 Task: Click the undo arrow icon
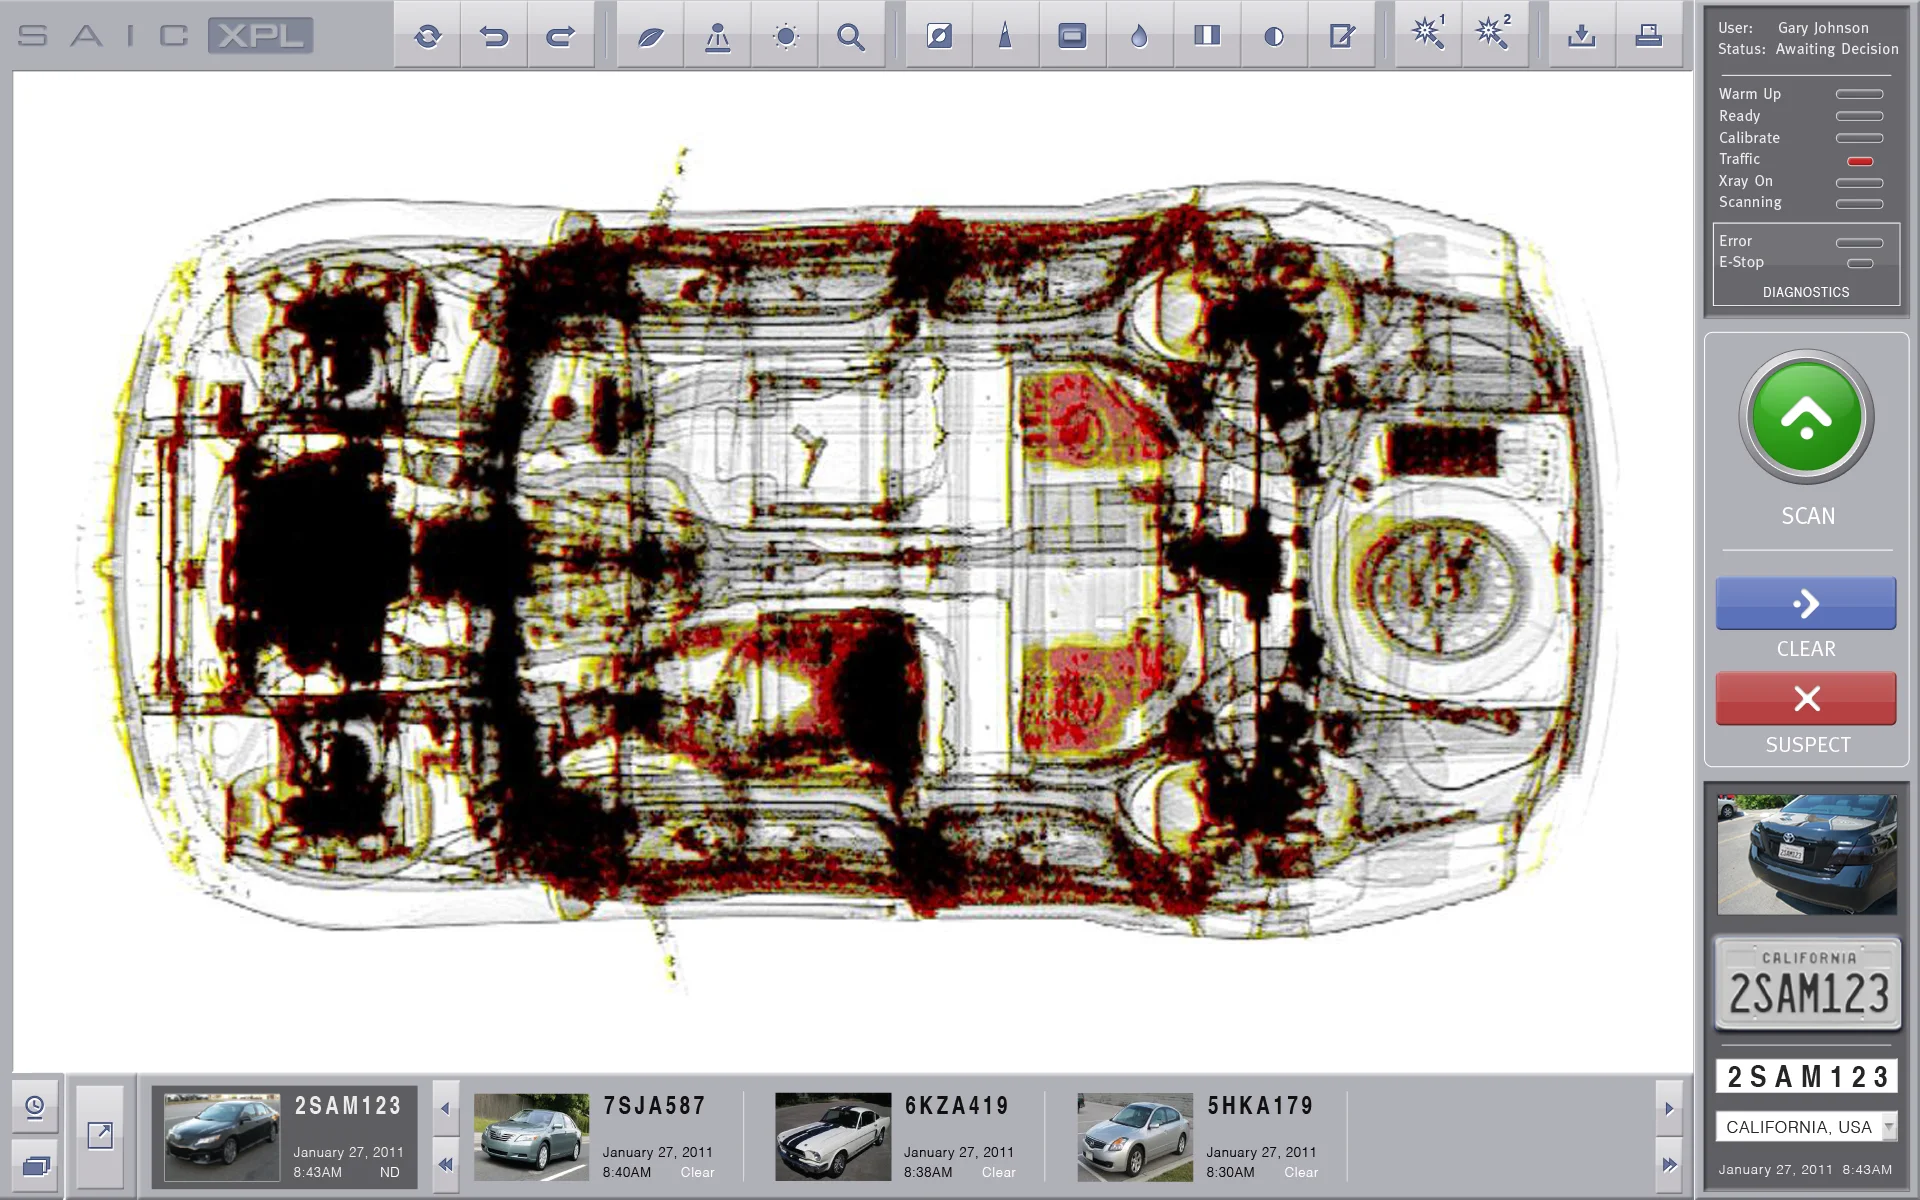(x=494, y=37)
